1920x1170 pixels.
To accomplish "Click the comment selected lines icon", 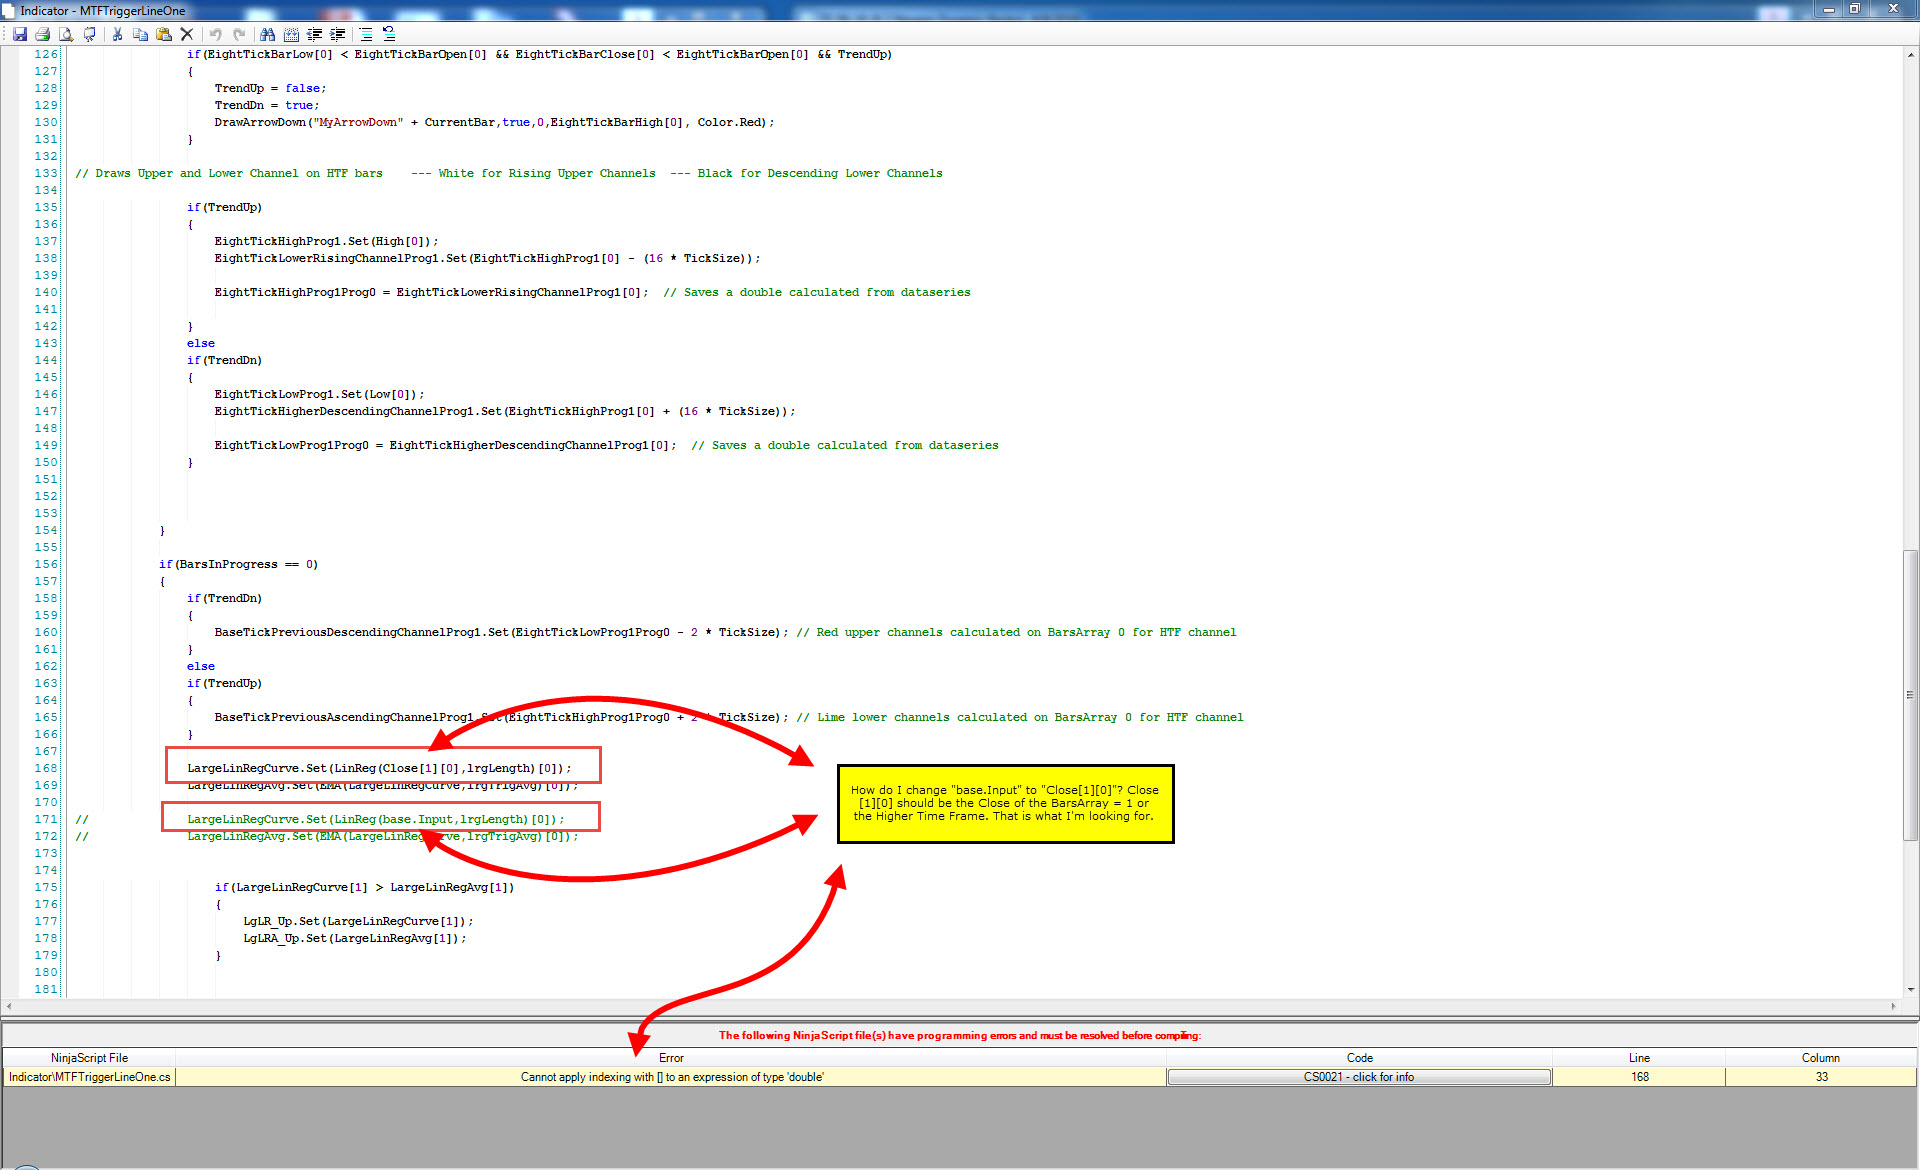I will click(366, 34).
